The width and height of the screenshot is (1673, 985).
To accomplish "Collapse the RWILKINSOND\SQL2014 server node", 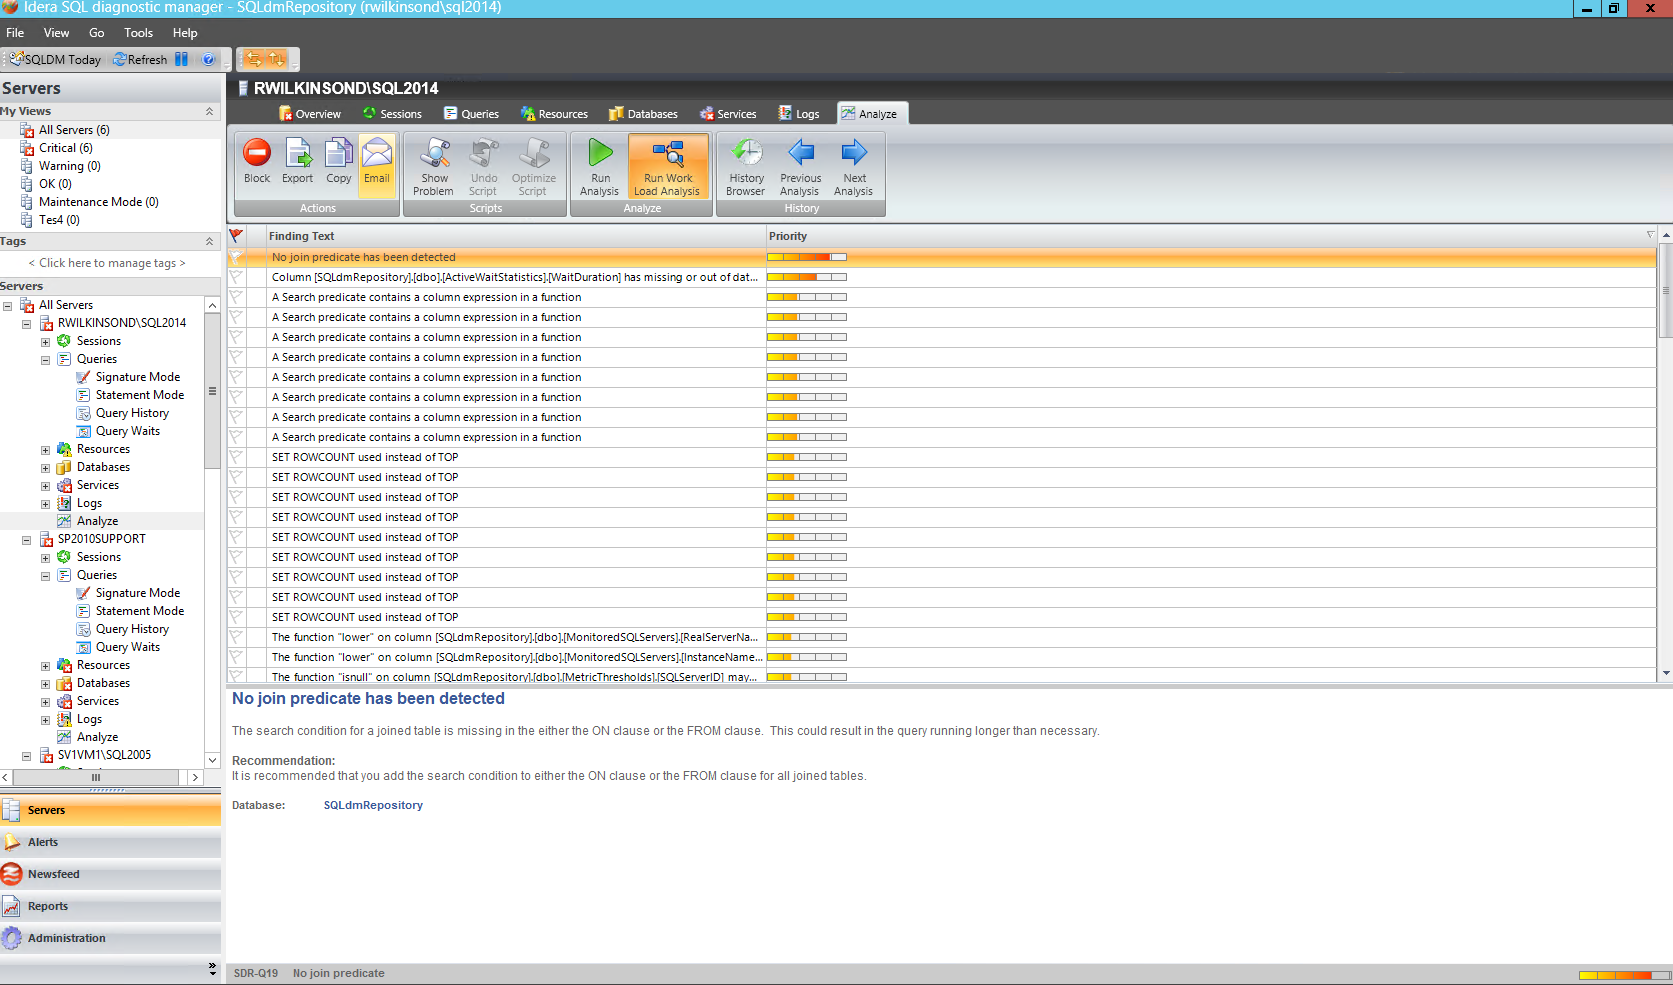I will [27, 324].
